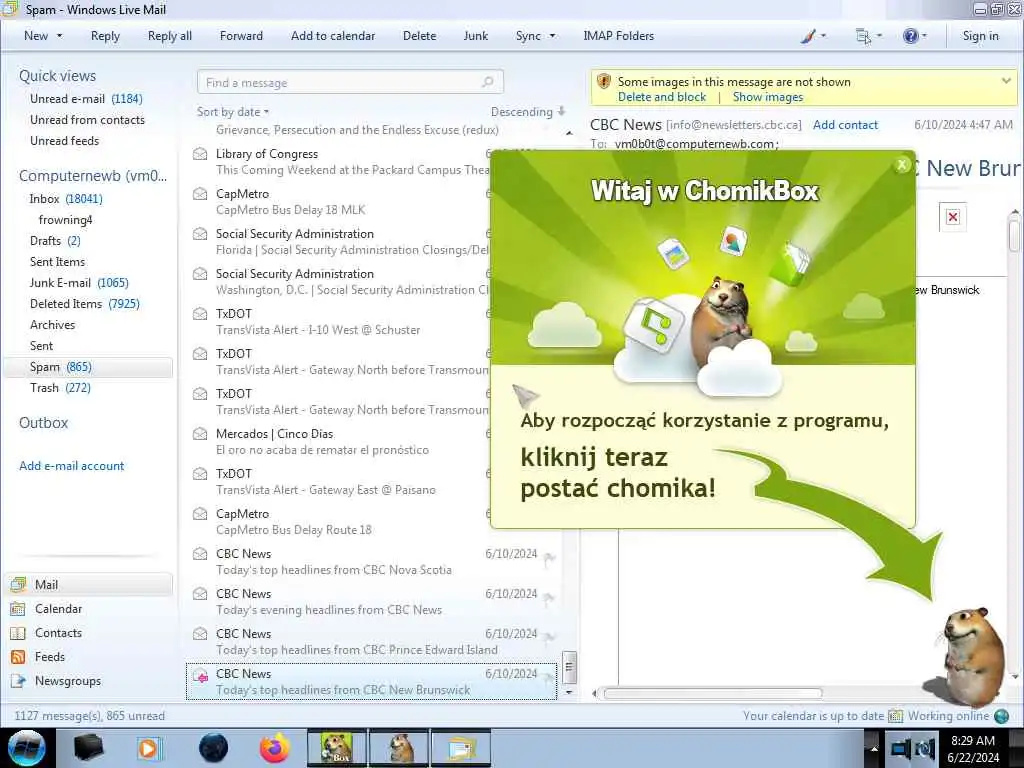Click Show images link
This screenshot has height=768, width=1024.
click(x=767, y=97)
